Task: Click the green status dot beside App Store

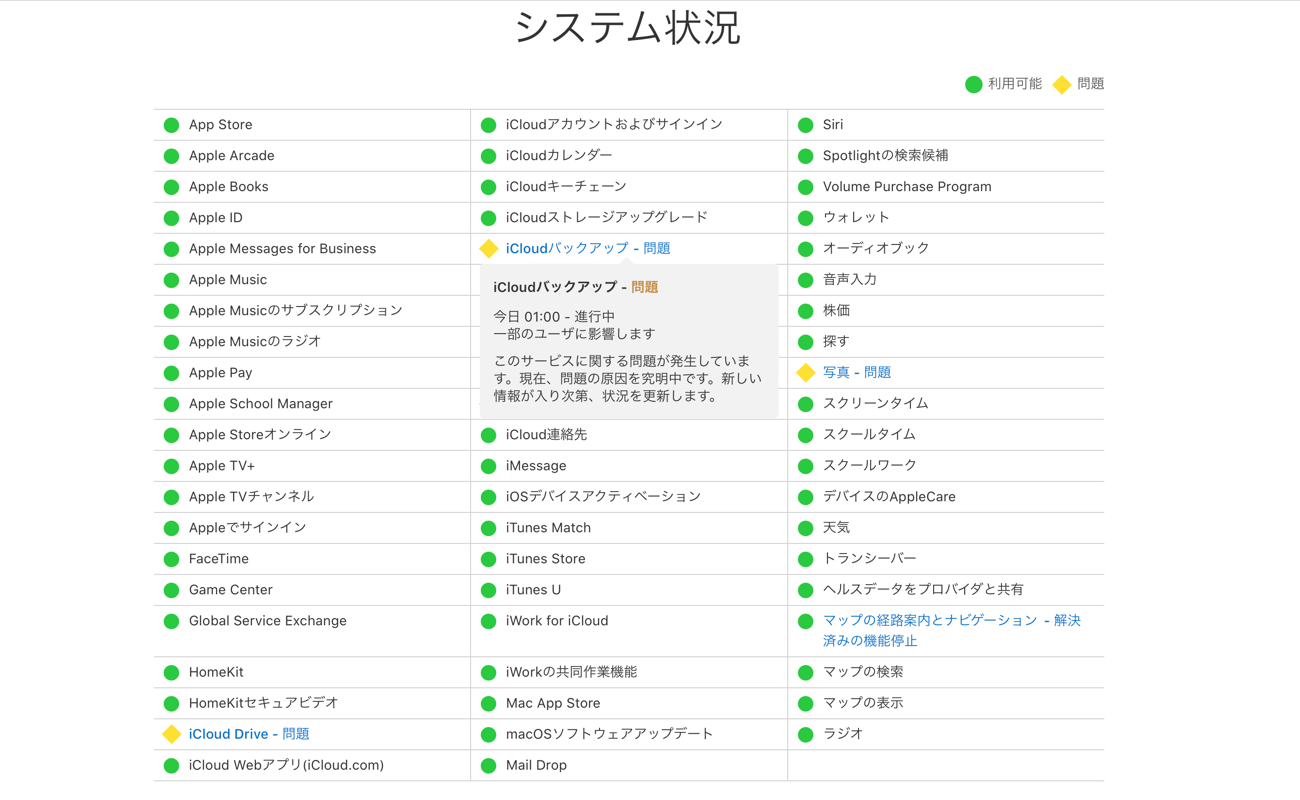Action: coord(172,125)
